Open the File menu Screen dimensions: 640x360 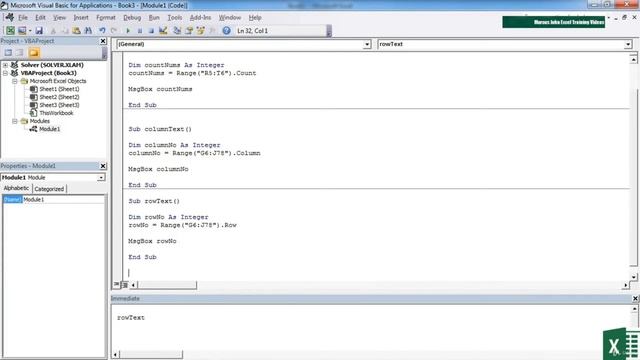point(23,18)
